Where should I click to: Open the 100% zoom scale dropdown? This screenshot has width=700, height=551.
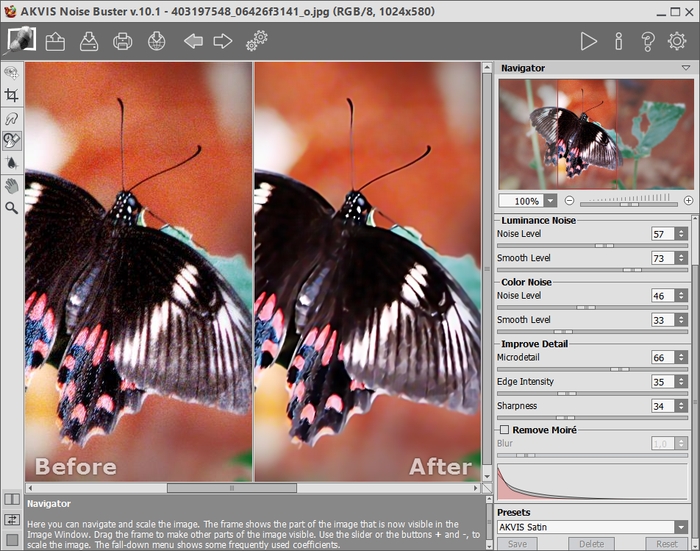(550, 201)
